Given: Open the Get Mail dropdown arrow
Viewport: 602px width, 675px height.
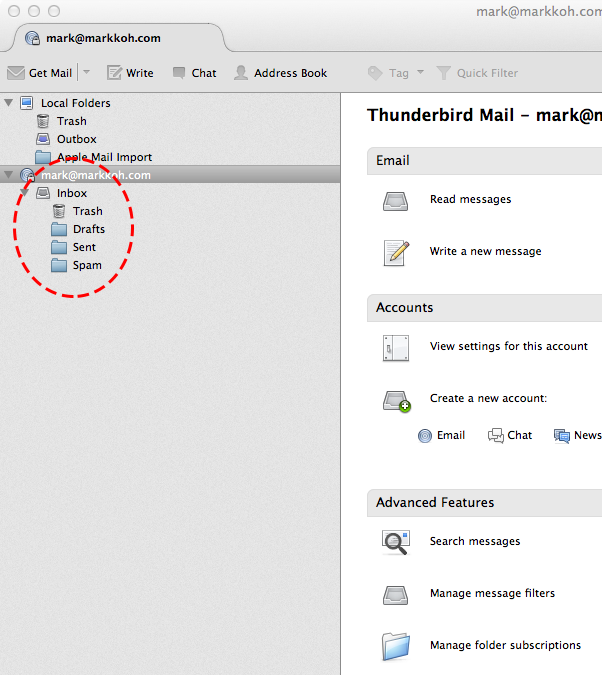Looking at the screenshot, I should pos(86,73).
